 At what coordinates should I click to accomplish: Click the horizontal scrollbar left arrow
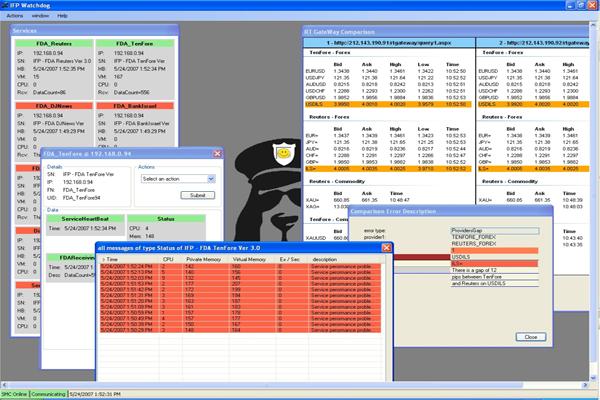[x=4, y=385]
